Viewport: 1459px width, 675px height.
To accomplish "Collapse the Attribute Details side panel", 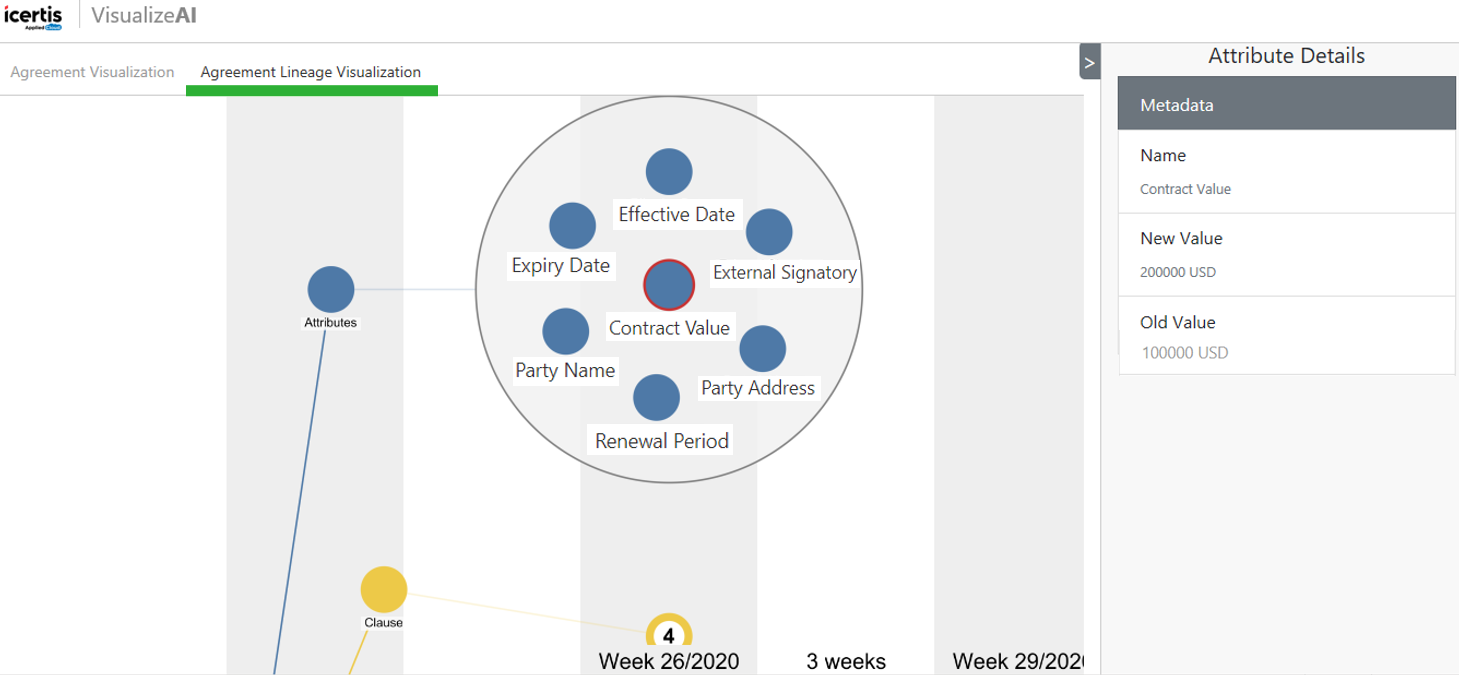I will click(x=1089, y=62).
